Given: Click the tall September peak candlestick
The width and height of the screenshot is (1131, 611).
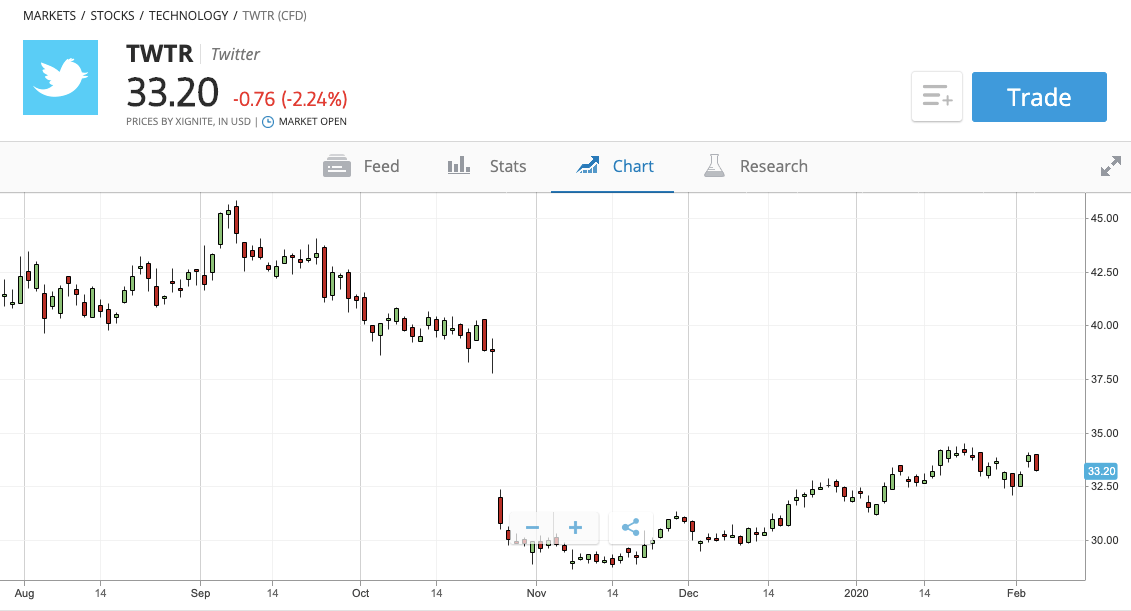Looking at the screenshot, I should [221, 229].
